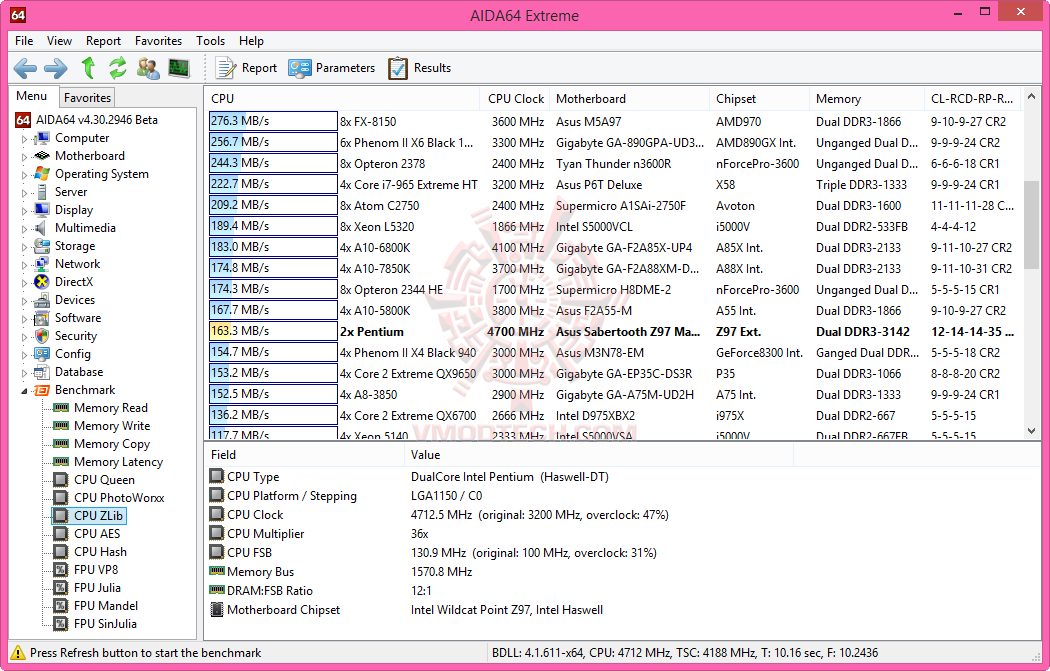This screenshot has height=671, width=1050.
Task: Open the Memory Copy benchmark
Action: [x=112, y=444]
